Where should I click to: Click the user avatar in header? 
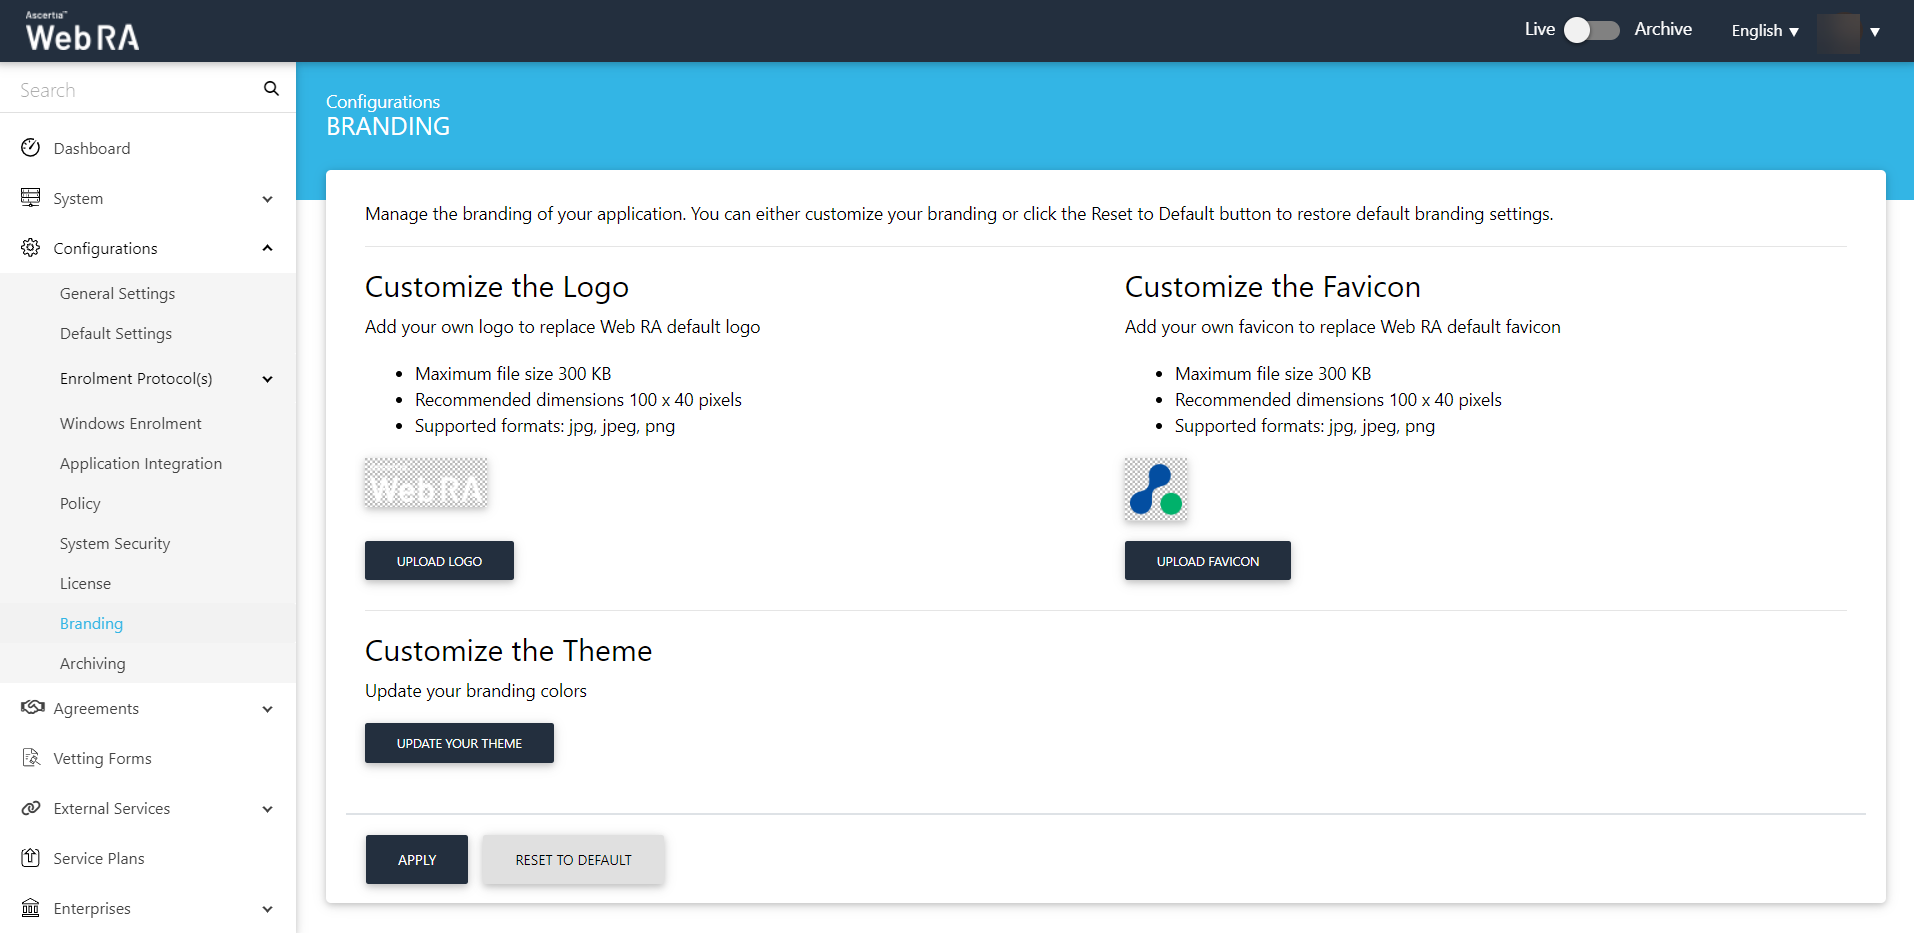click(x=1838, y=32)
